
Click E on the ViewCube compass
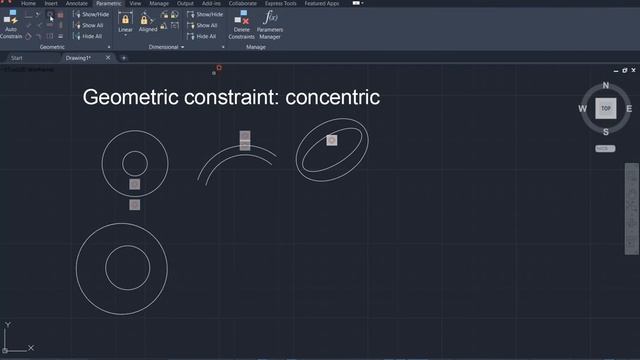(629, 109)
